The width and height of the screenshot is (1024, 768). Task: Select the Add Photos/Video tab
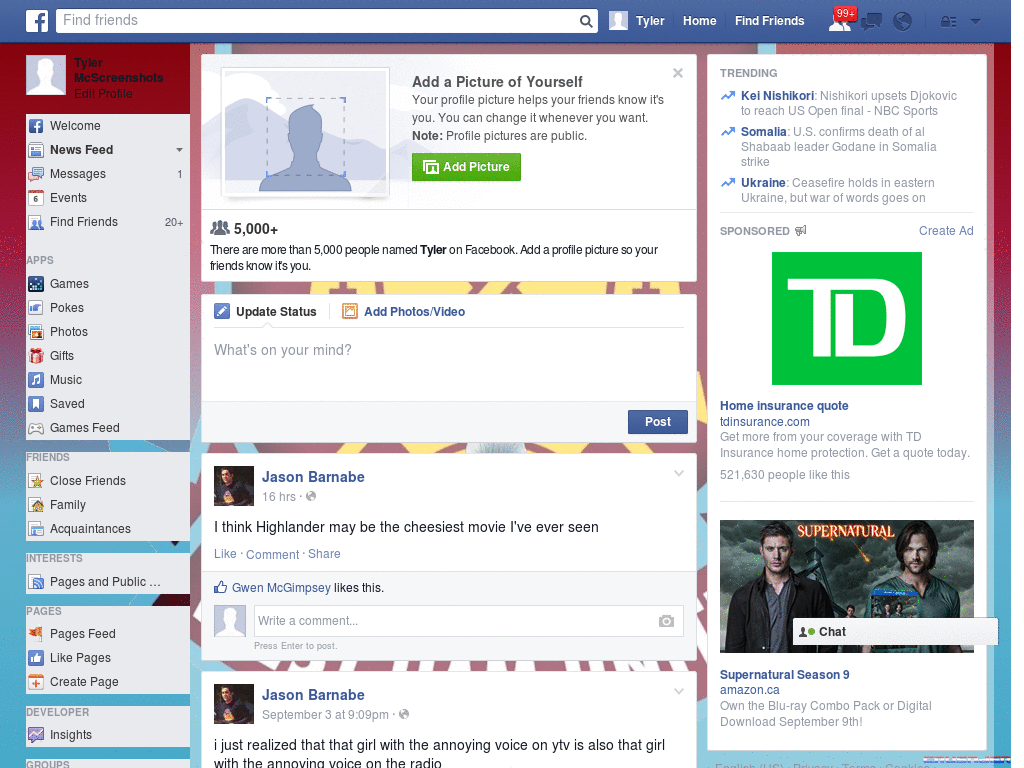404,312
